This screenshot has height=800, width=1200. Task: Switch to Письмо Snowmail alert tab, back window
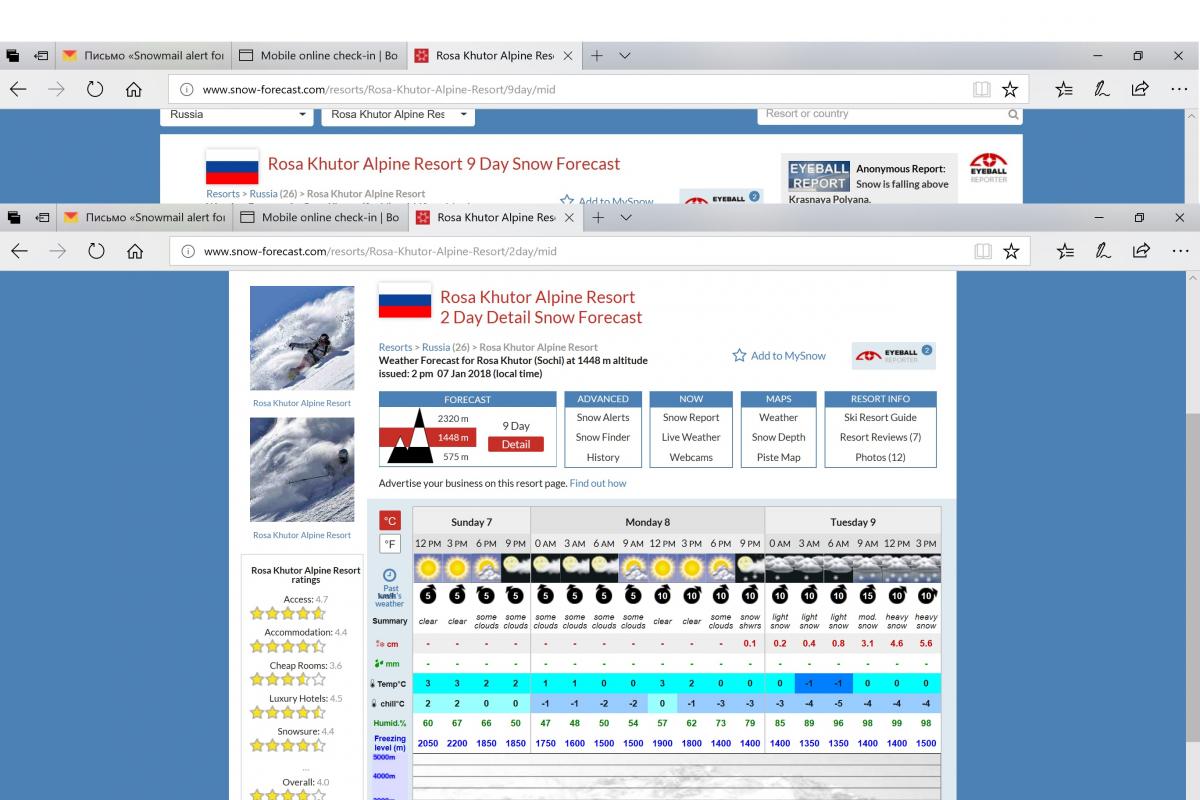pyautogui.click(x=144, y=55)
